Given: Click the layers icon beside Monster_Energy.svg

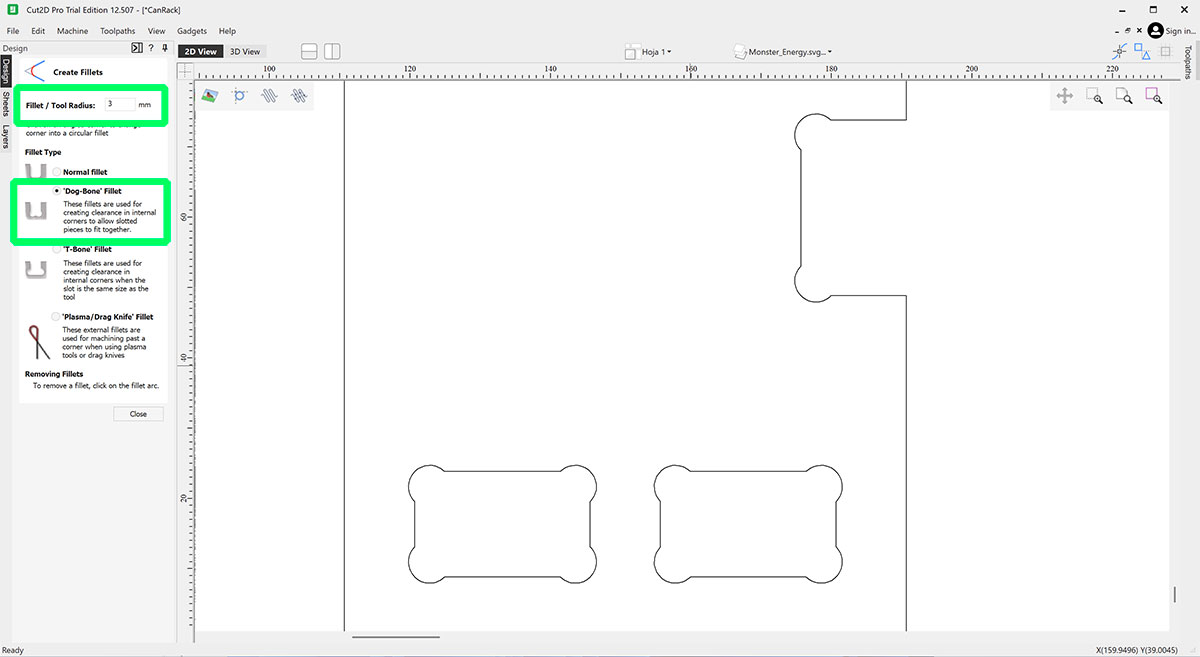Looking at the screenshot, I should point(740,51).
